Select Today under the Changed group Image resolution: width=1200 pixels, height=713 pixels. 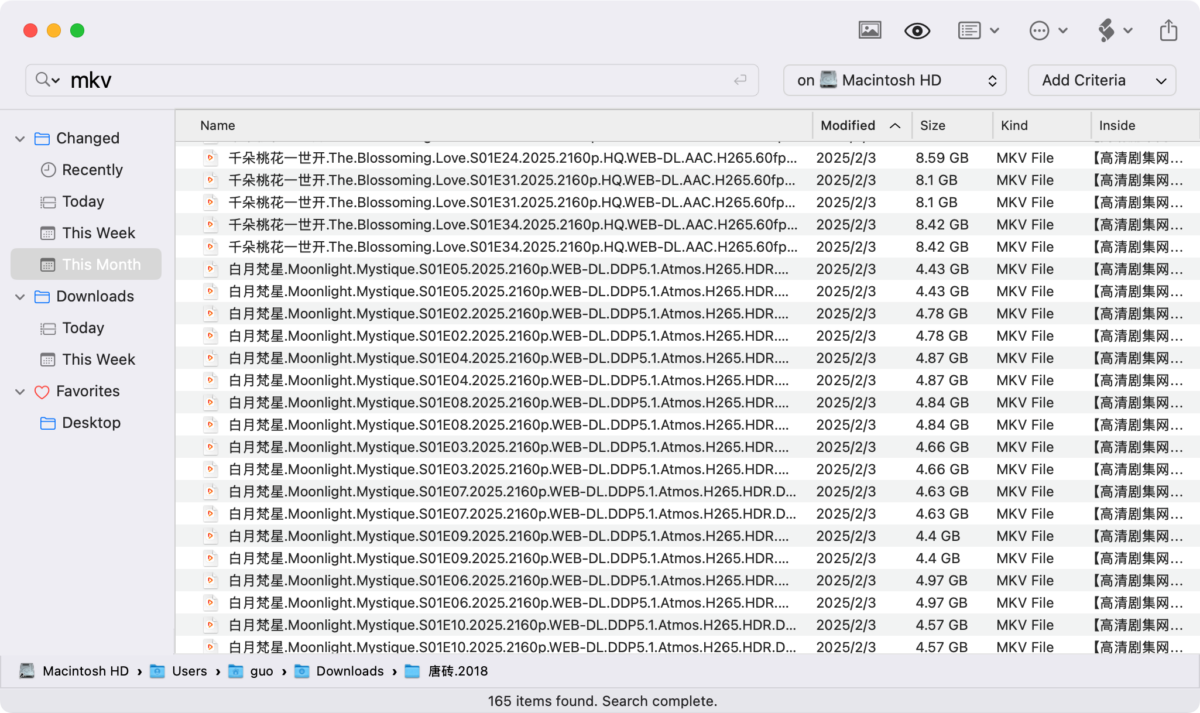tap(83, 202)
